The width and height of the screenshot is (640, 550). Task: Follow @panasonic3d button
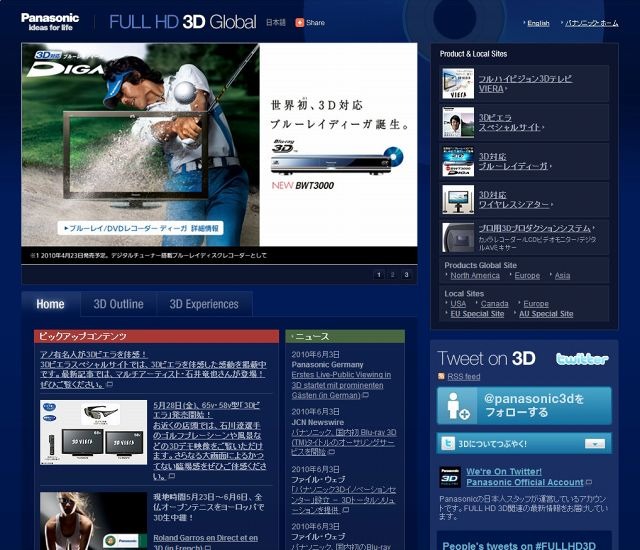(524, 406)
